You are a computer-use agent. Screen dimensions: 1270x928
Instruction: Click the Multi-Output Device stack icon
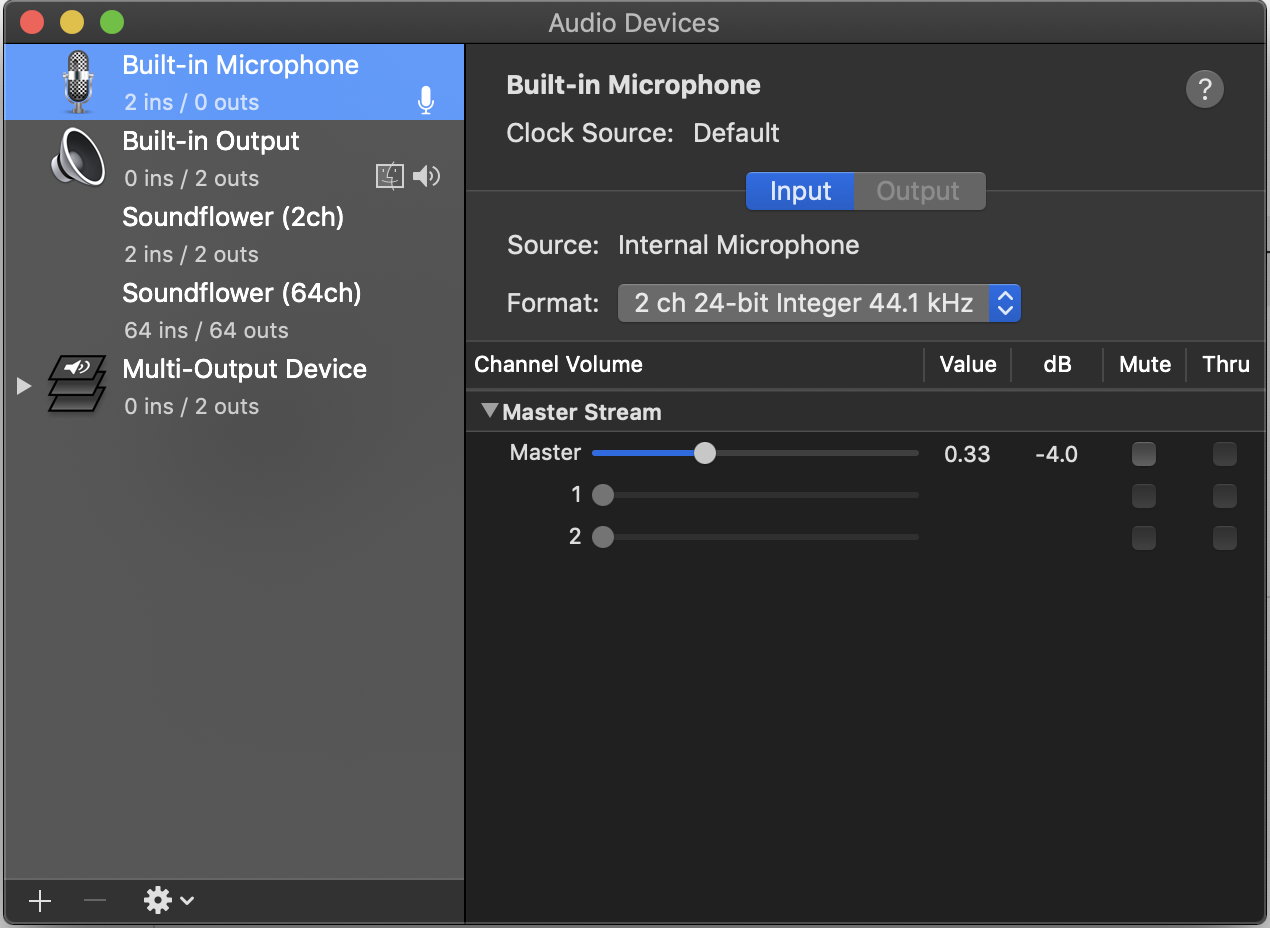(x=77, y=385)
